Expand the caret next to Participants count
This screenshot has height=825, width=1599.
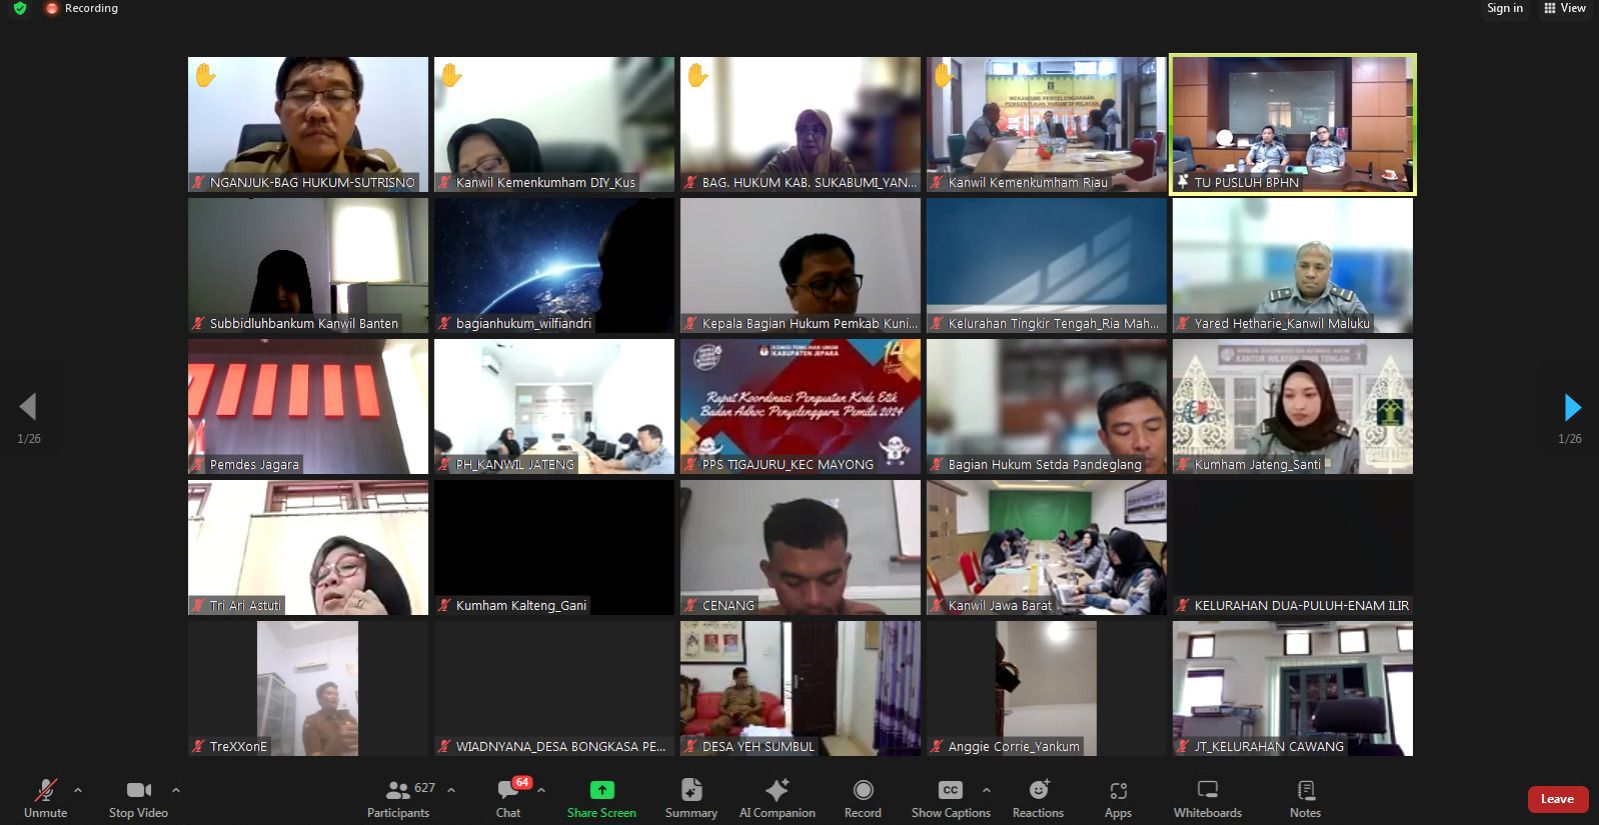451,790
